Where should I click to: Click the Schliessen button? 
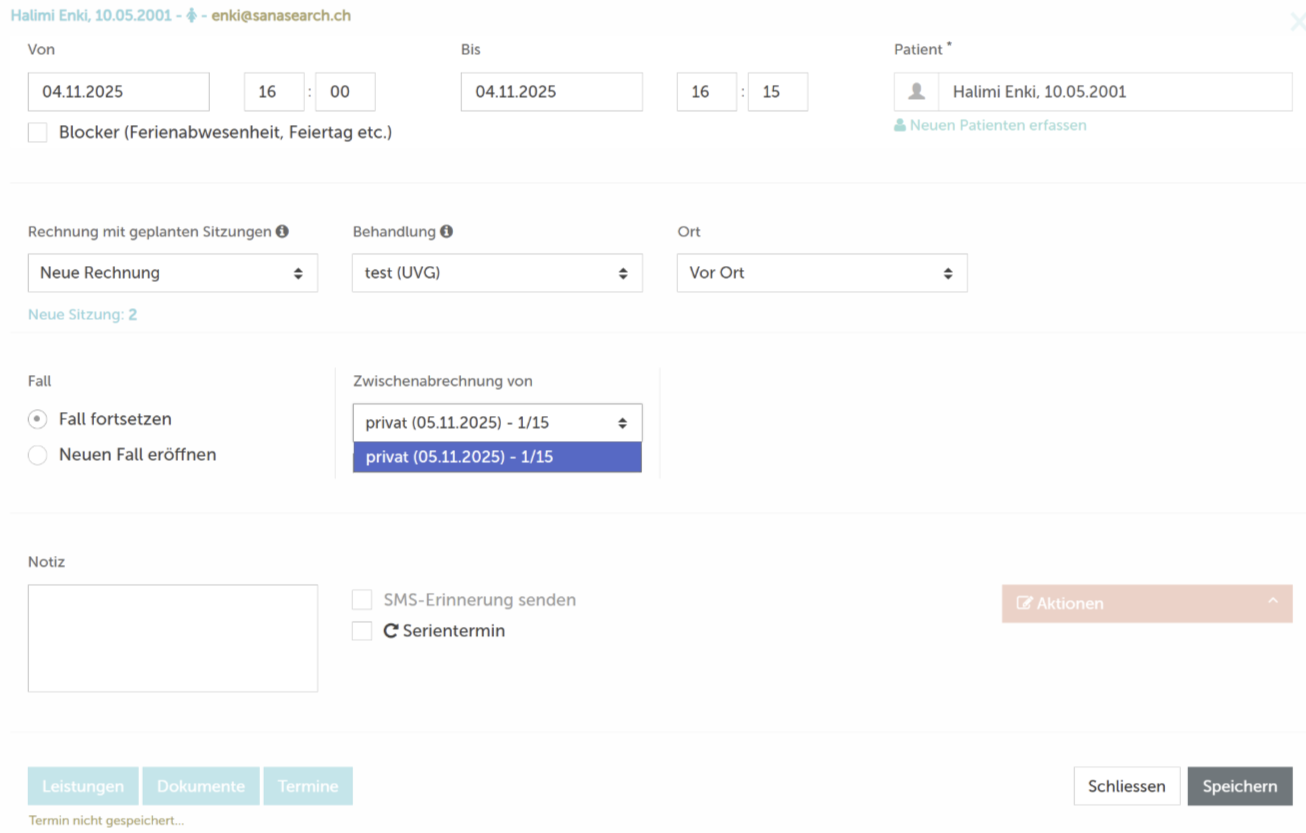1126,786
